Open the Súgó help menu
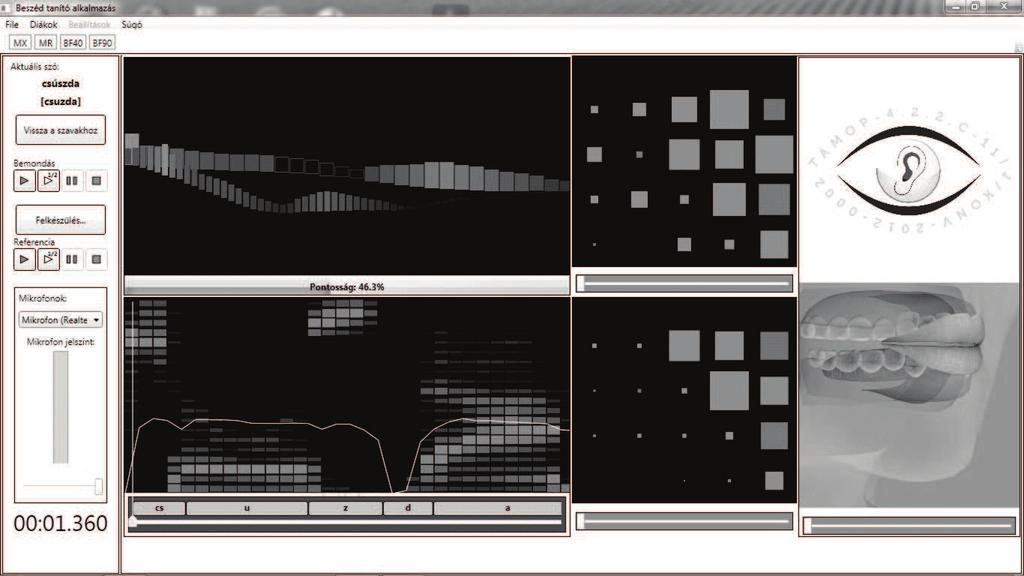1024x576 pixels. (x=132, y=24)
